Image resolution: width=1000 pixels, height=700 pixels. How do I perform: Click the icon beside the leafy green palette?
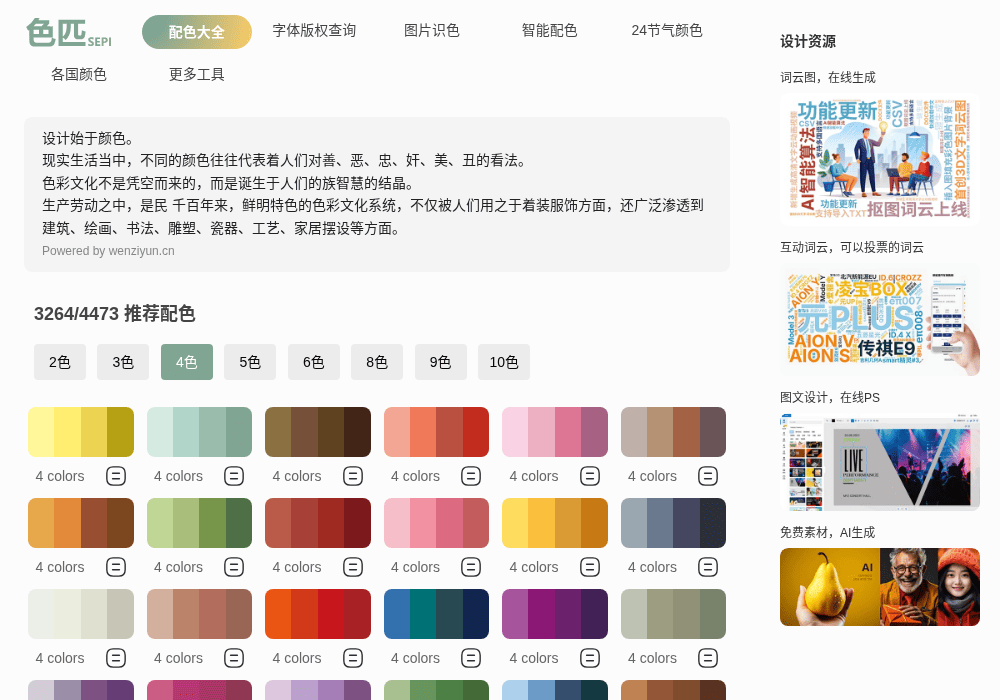pyautogui.click(x=234, y=567)
